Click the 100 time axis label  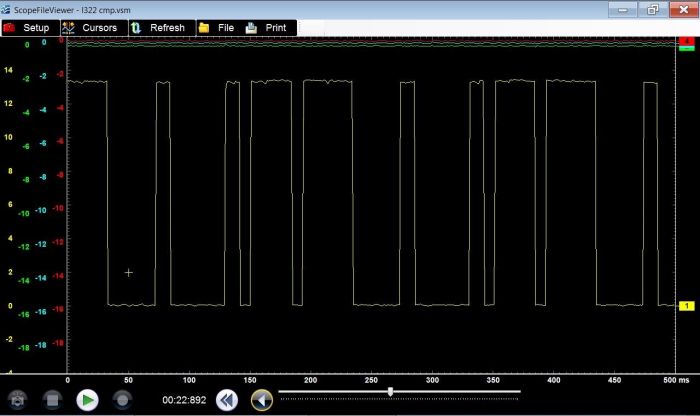189,380
